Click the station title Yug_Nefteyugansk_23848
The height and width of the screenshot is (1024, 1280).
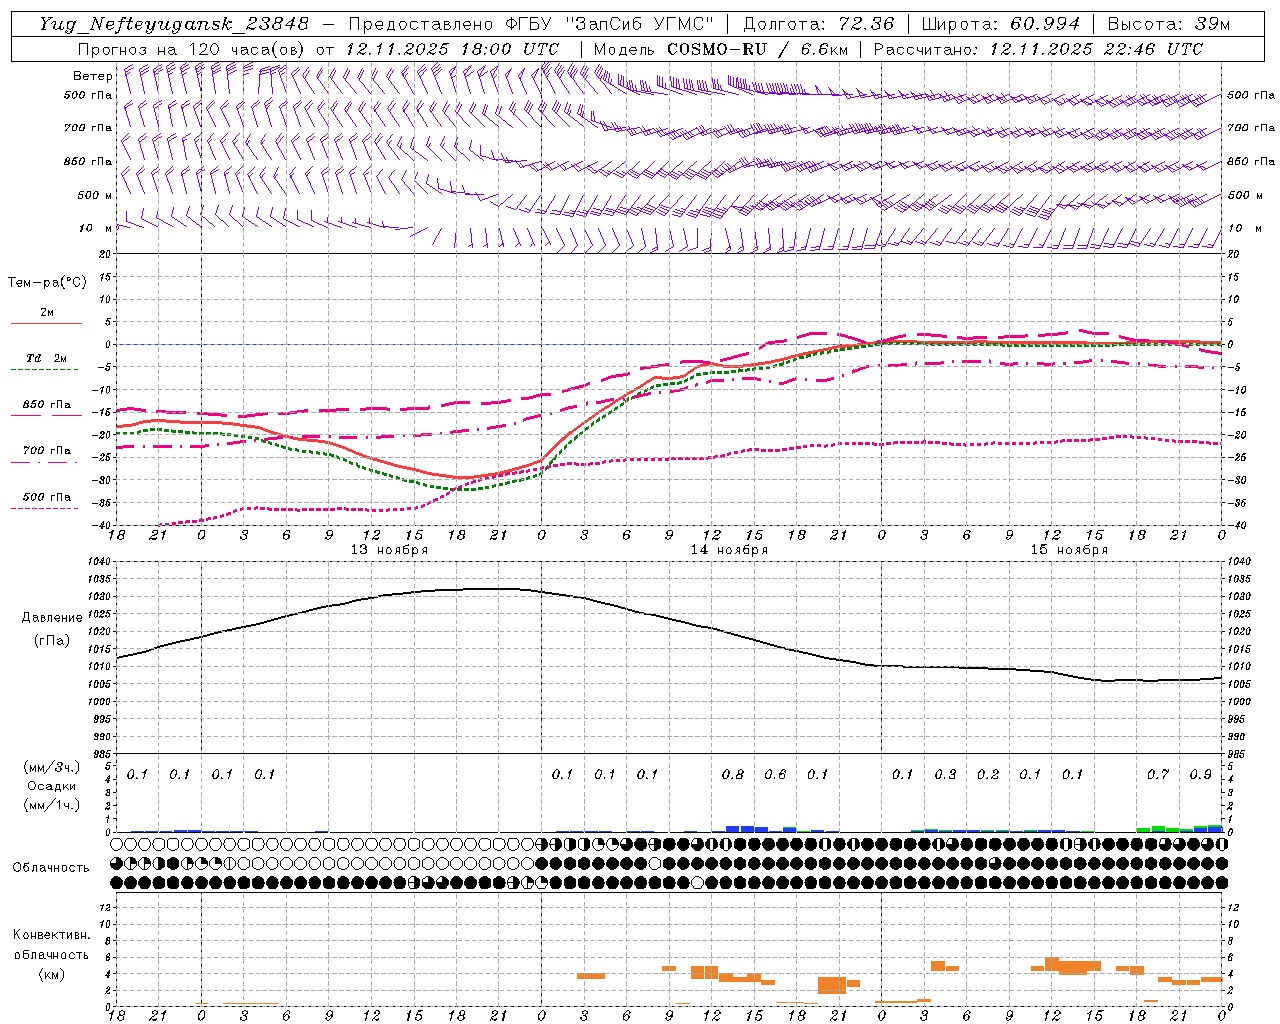pyautogui.click(x=174, y=24)
